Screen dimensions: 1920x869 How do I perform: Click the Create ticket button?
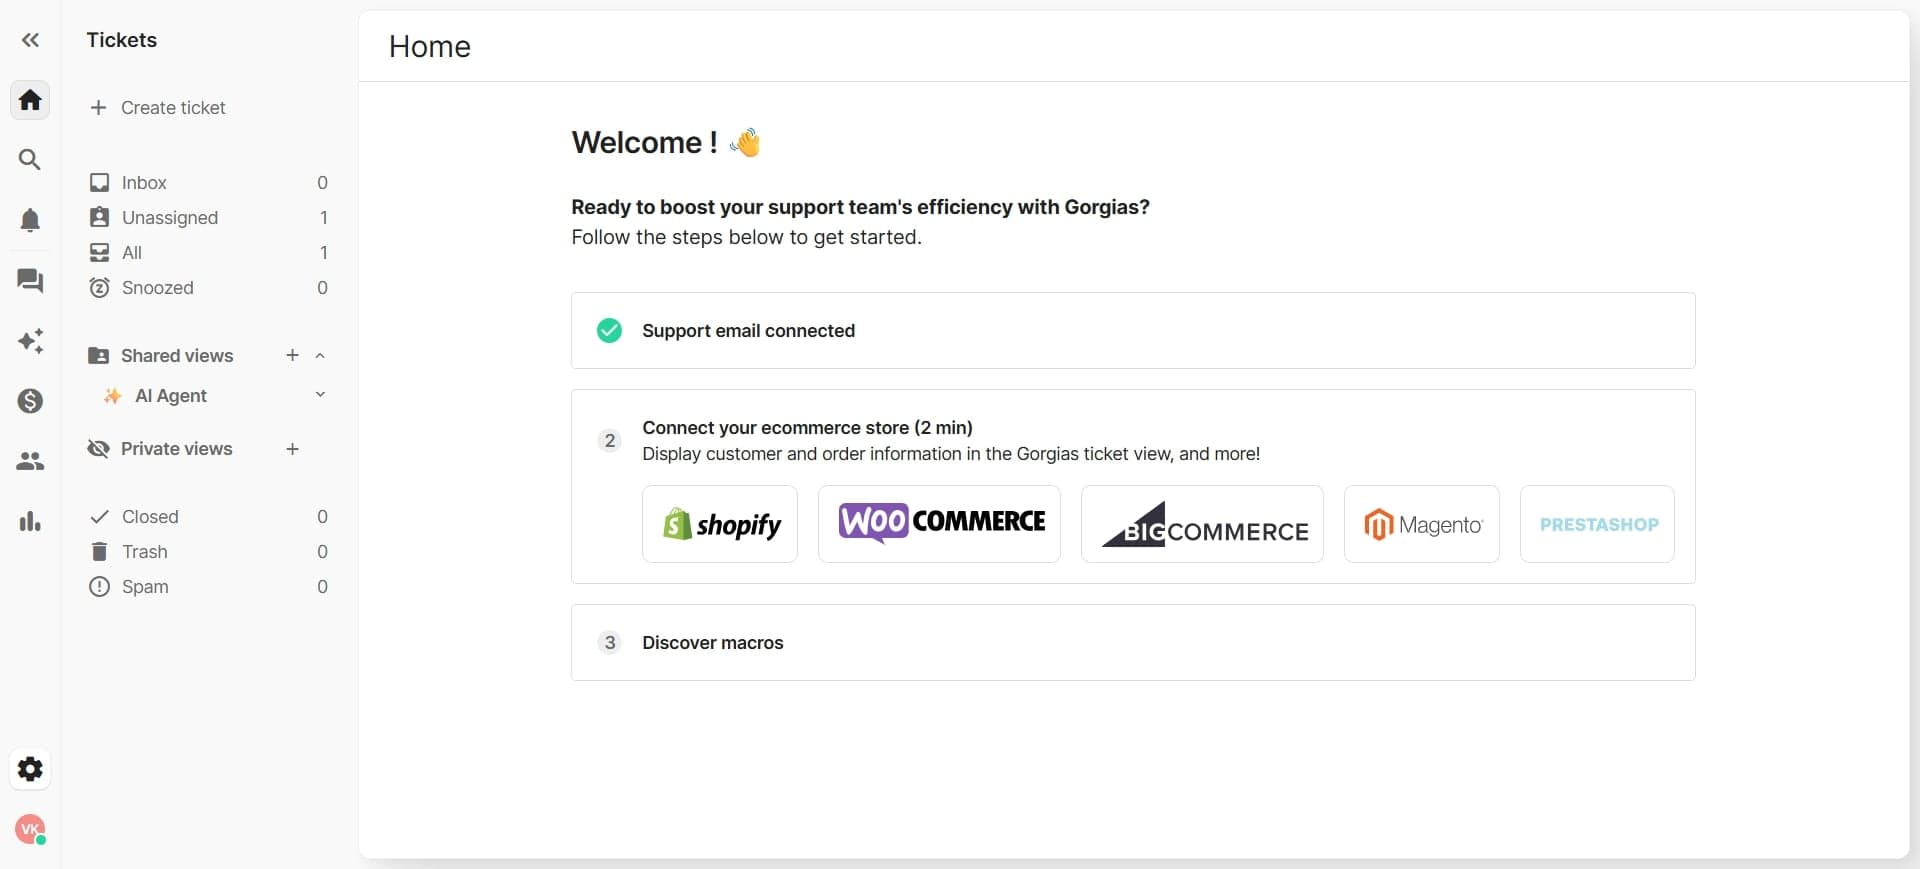click(159, 107)
